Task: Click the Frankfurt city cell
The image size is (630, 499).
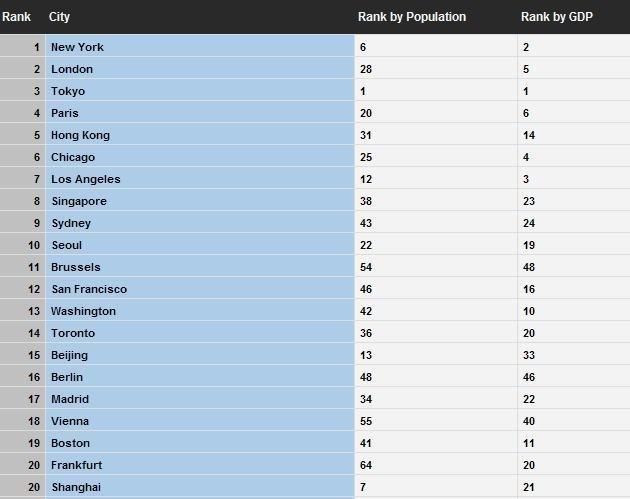Action: 200,464
